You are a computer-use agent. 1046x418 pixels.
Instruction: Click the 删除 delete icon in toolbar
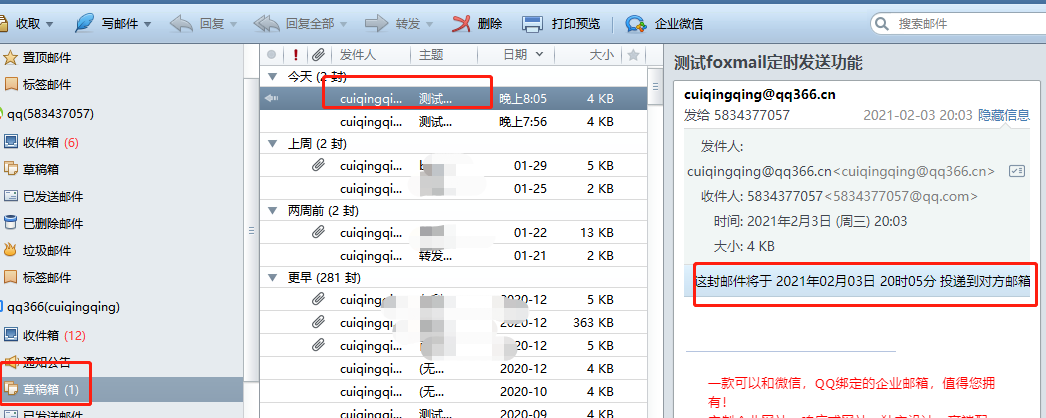pyautogui.click(x=461, y=23)
